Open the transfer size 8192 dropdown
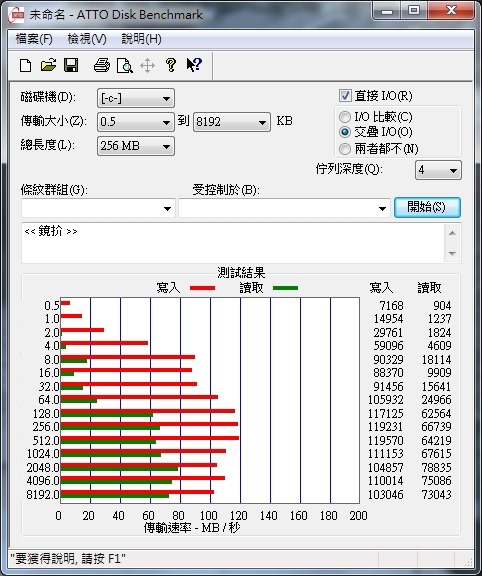The image size is (482, 576). coord(232,122)
